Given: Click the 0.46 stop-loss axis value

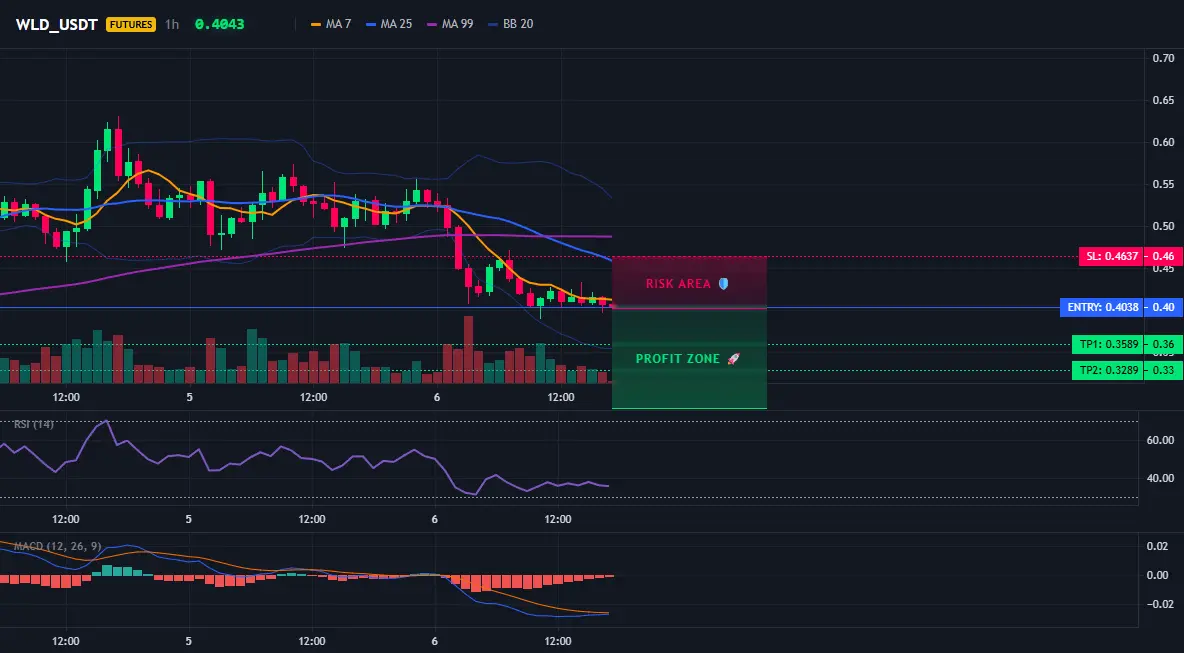Looking at the screenshot, I should click(1164, 257).
